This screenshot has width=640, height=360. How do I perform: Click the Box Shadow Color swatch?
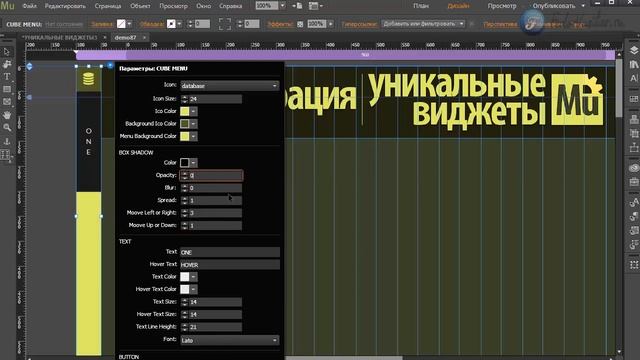click(x=185, y=163)
